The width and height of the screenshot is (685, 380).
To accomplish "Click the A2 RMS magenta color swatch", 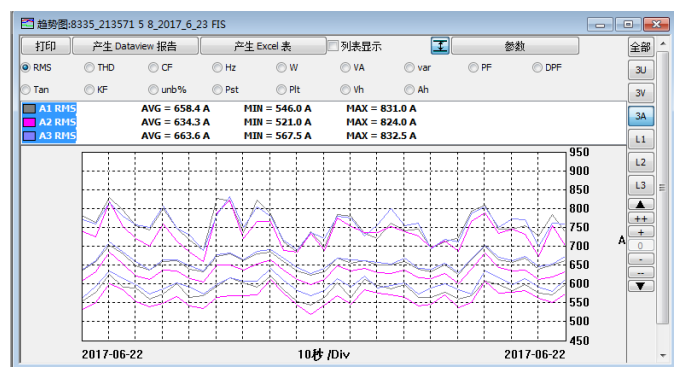I will coord(29,122).
